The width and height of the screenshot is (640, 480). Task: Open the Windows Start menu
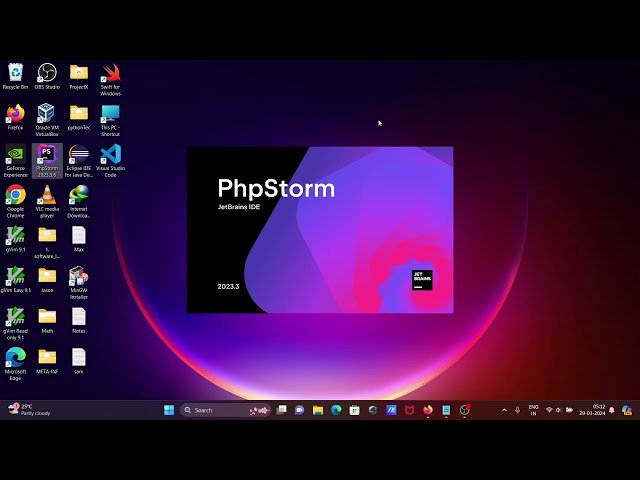coord(169,410)
